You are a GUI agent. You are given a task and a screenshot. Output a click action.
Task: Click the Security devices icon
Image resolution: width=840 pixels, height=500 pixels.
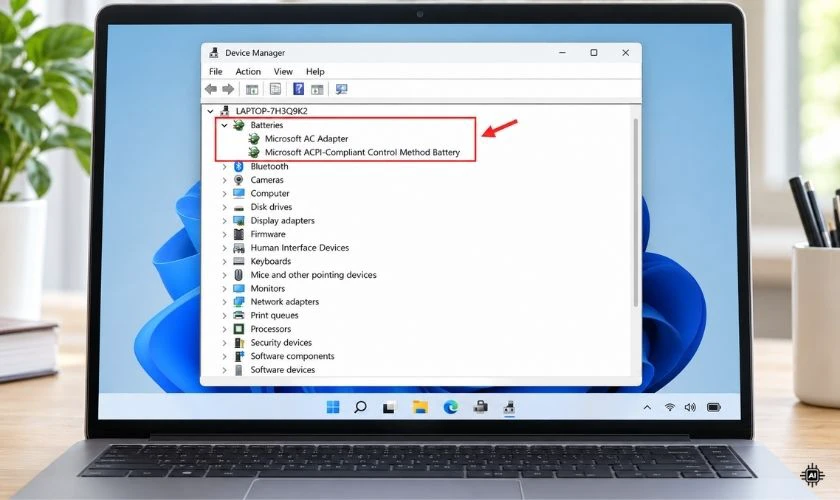(x=239, y=342)
